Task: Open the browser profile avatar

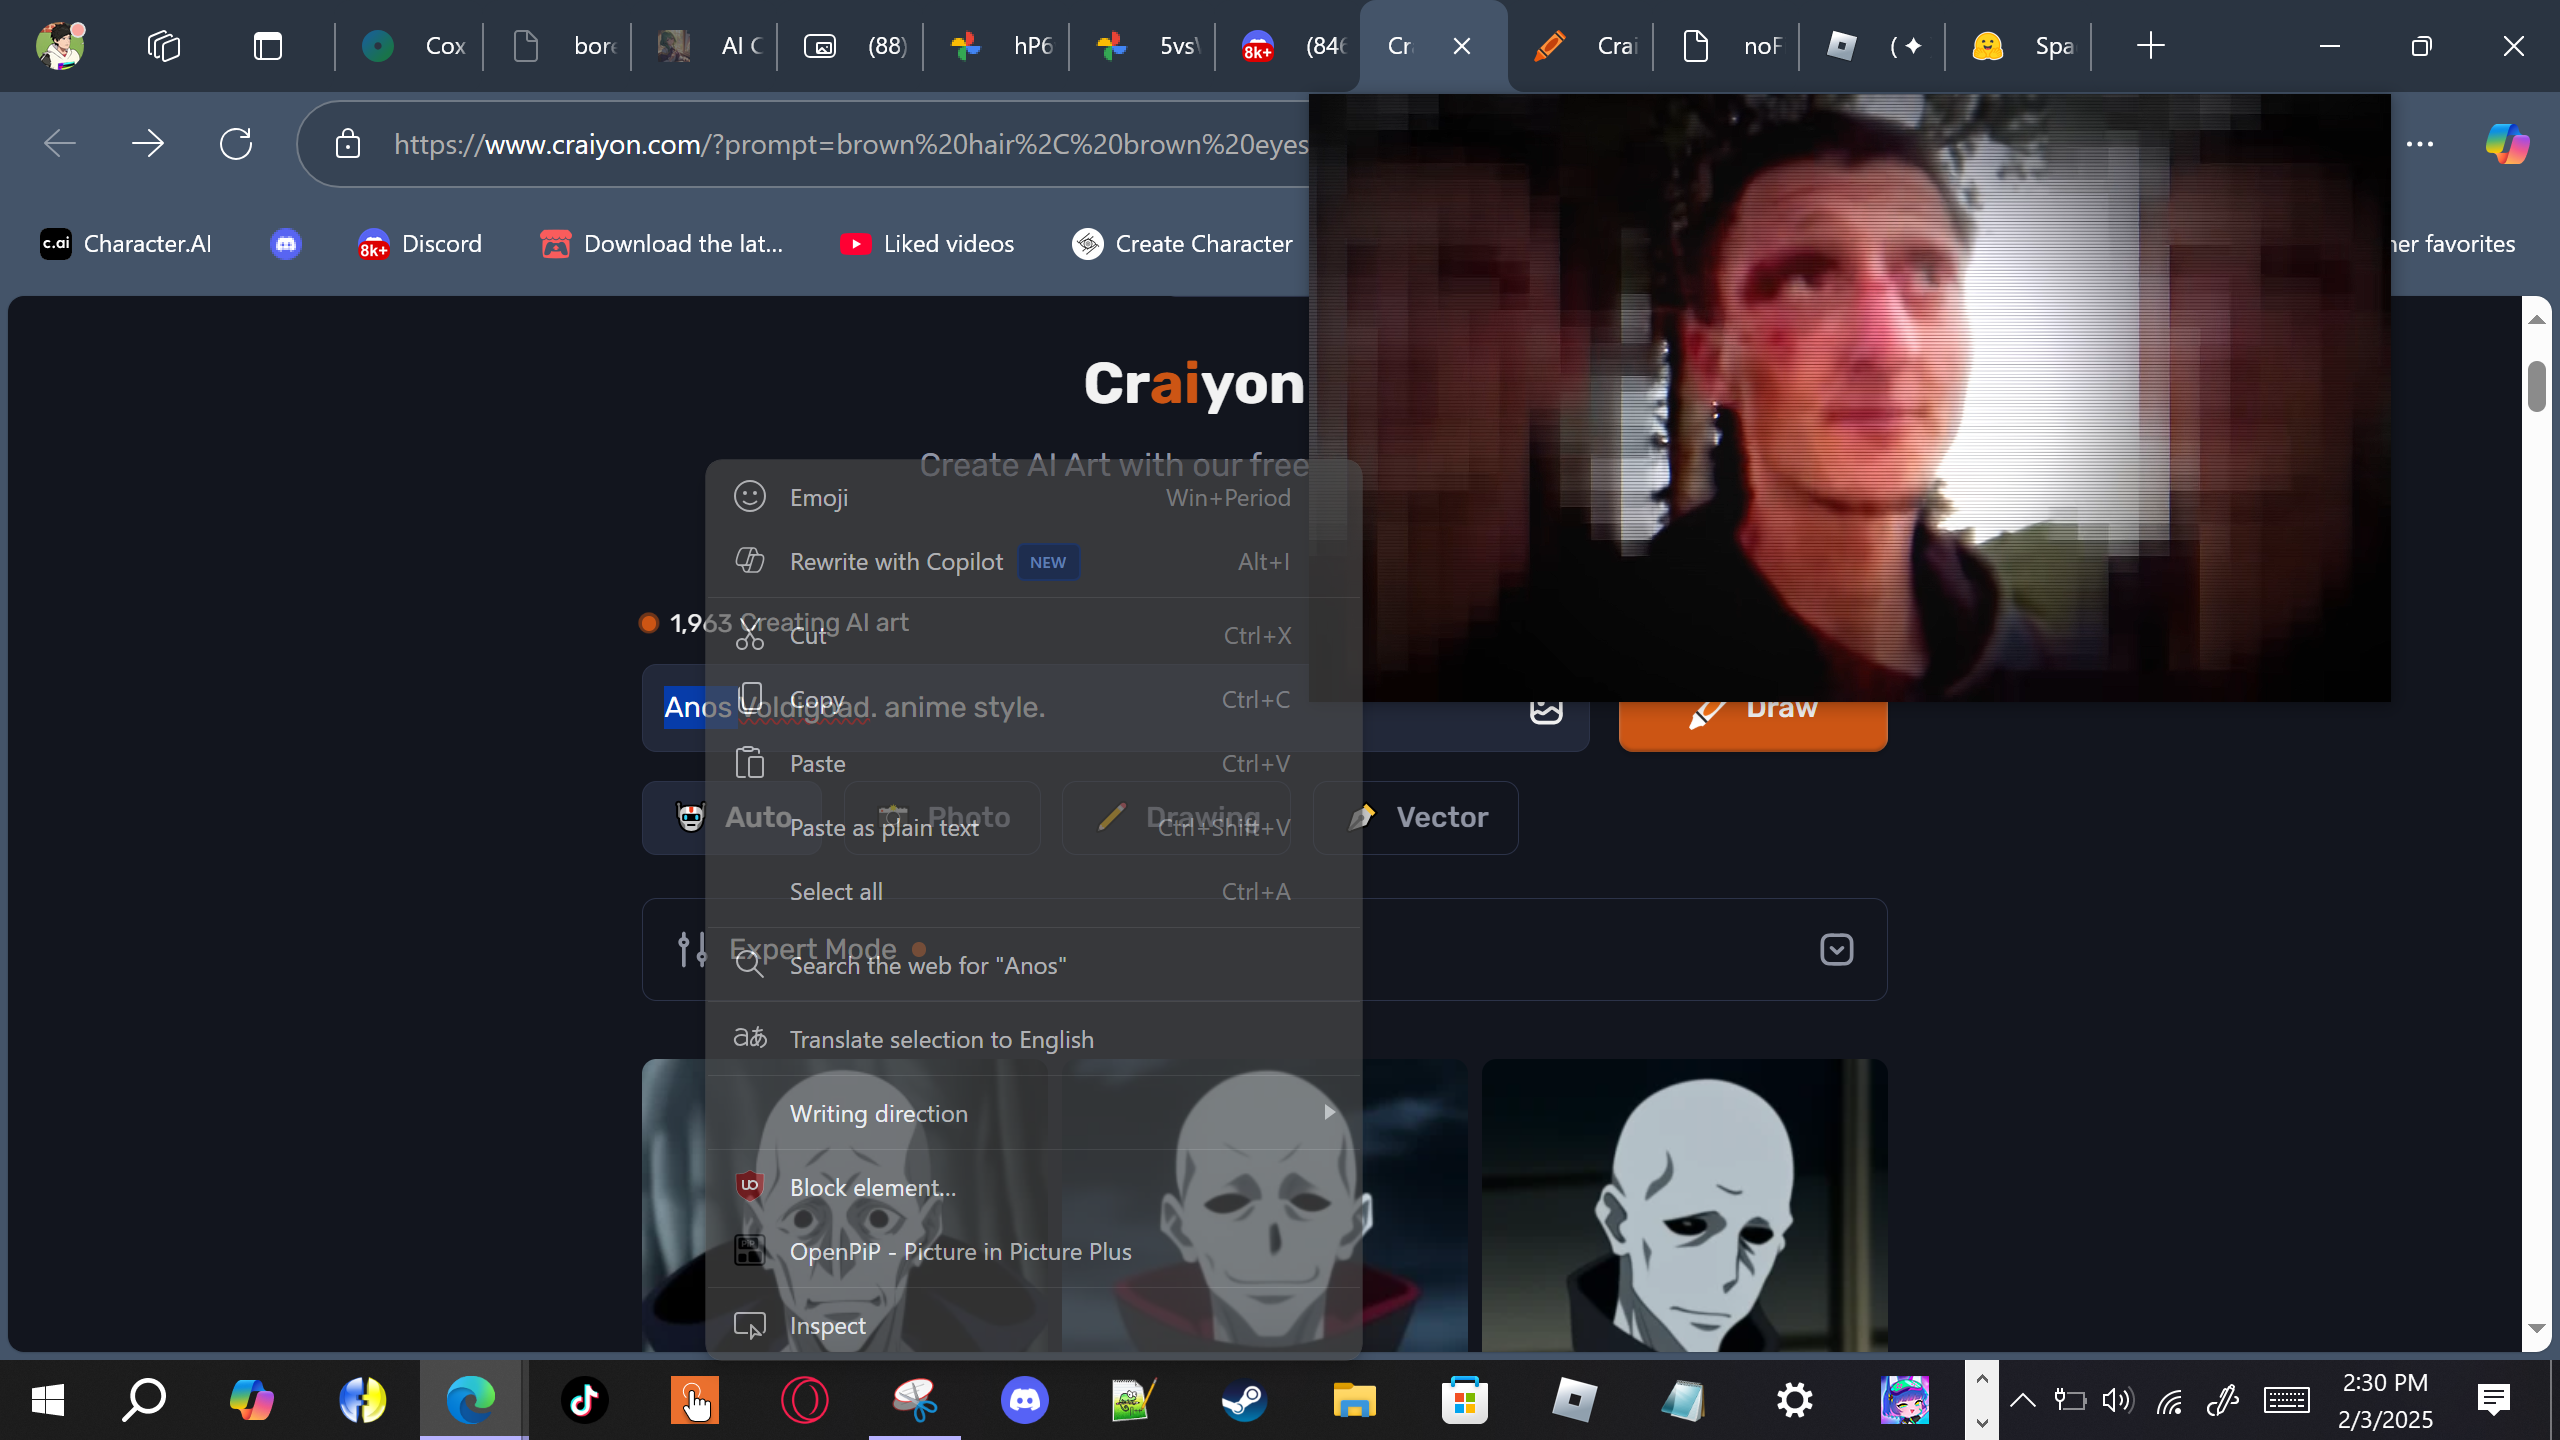Action: coord(60,46)
